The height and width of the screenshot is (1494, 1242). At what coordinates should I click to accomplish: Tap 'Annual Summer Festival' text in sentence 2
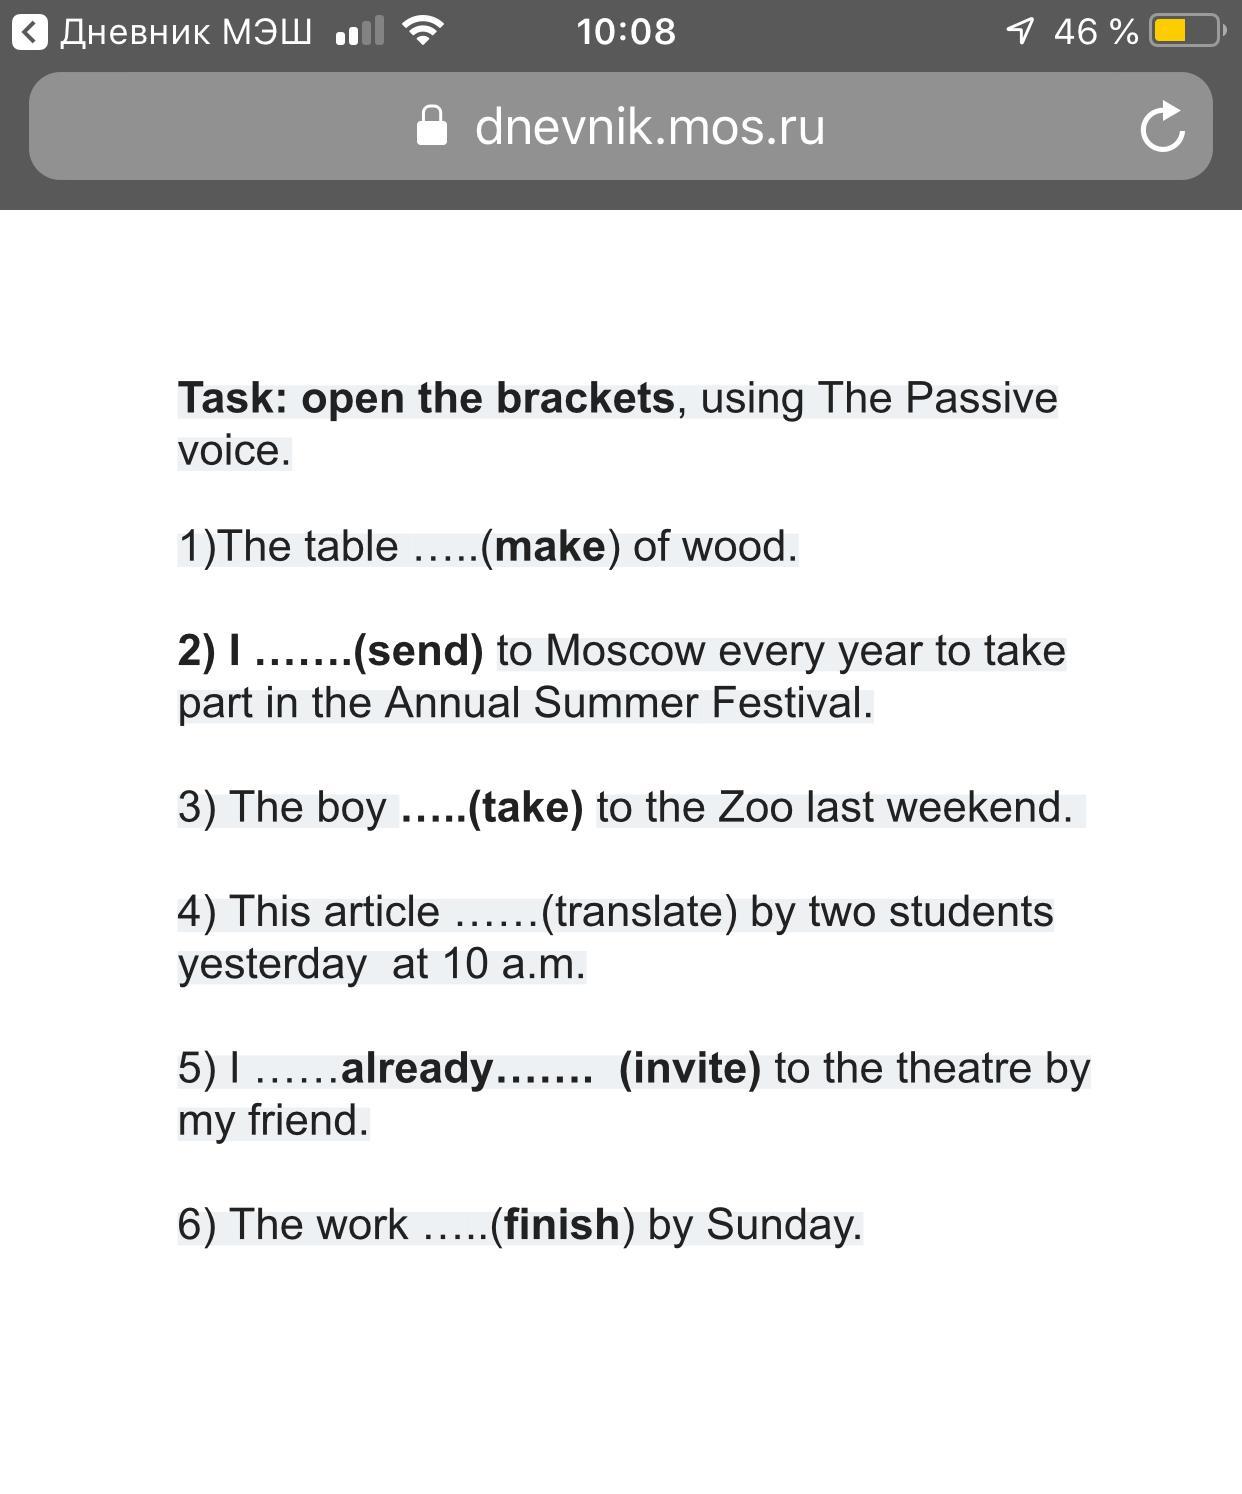pos(628,703)
